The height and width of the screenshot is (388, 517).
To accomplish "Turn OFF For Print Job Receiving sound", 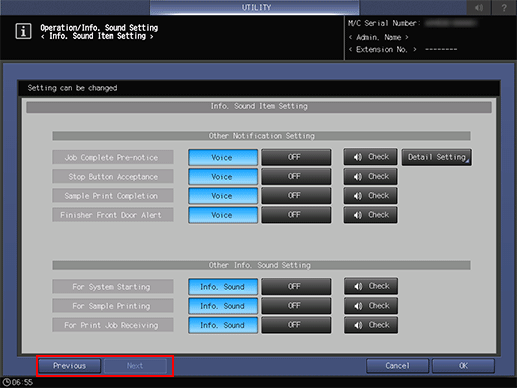I will point(296,325).
